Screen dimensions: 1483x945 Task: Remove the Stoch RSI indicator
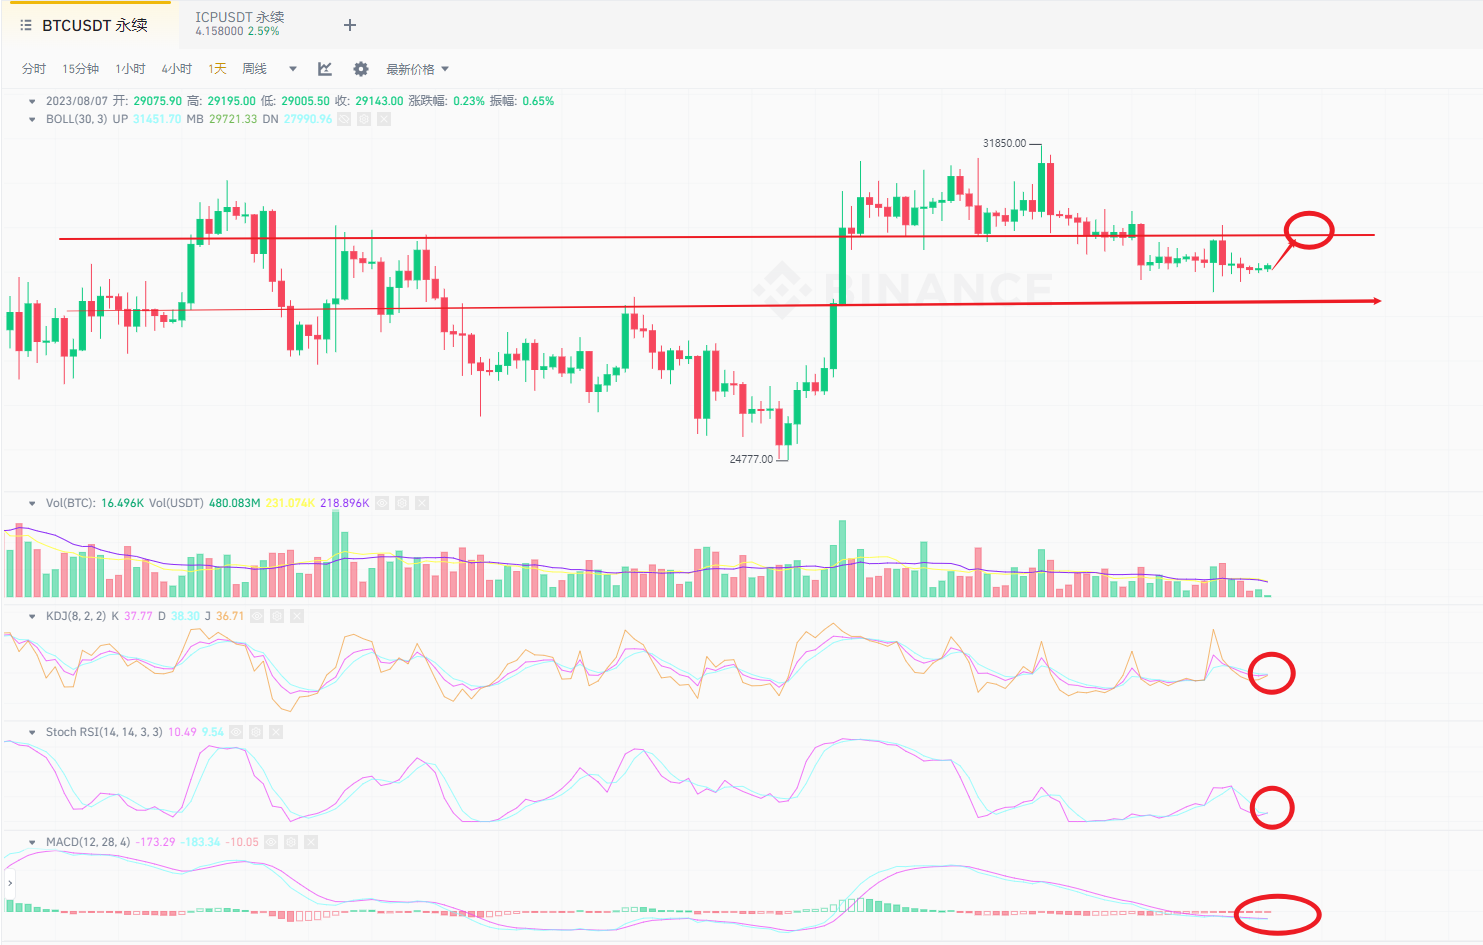[276, 732]
